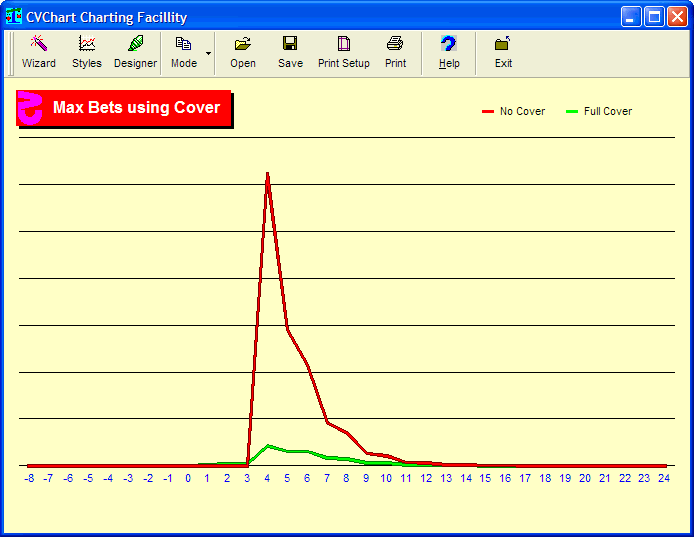Print the chart using Print icon

(395, 52)
